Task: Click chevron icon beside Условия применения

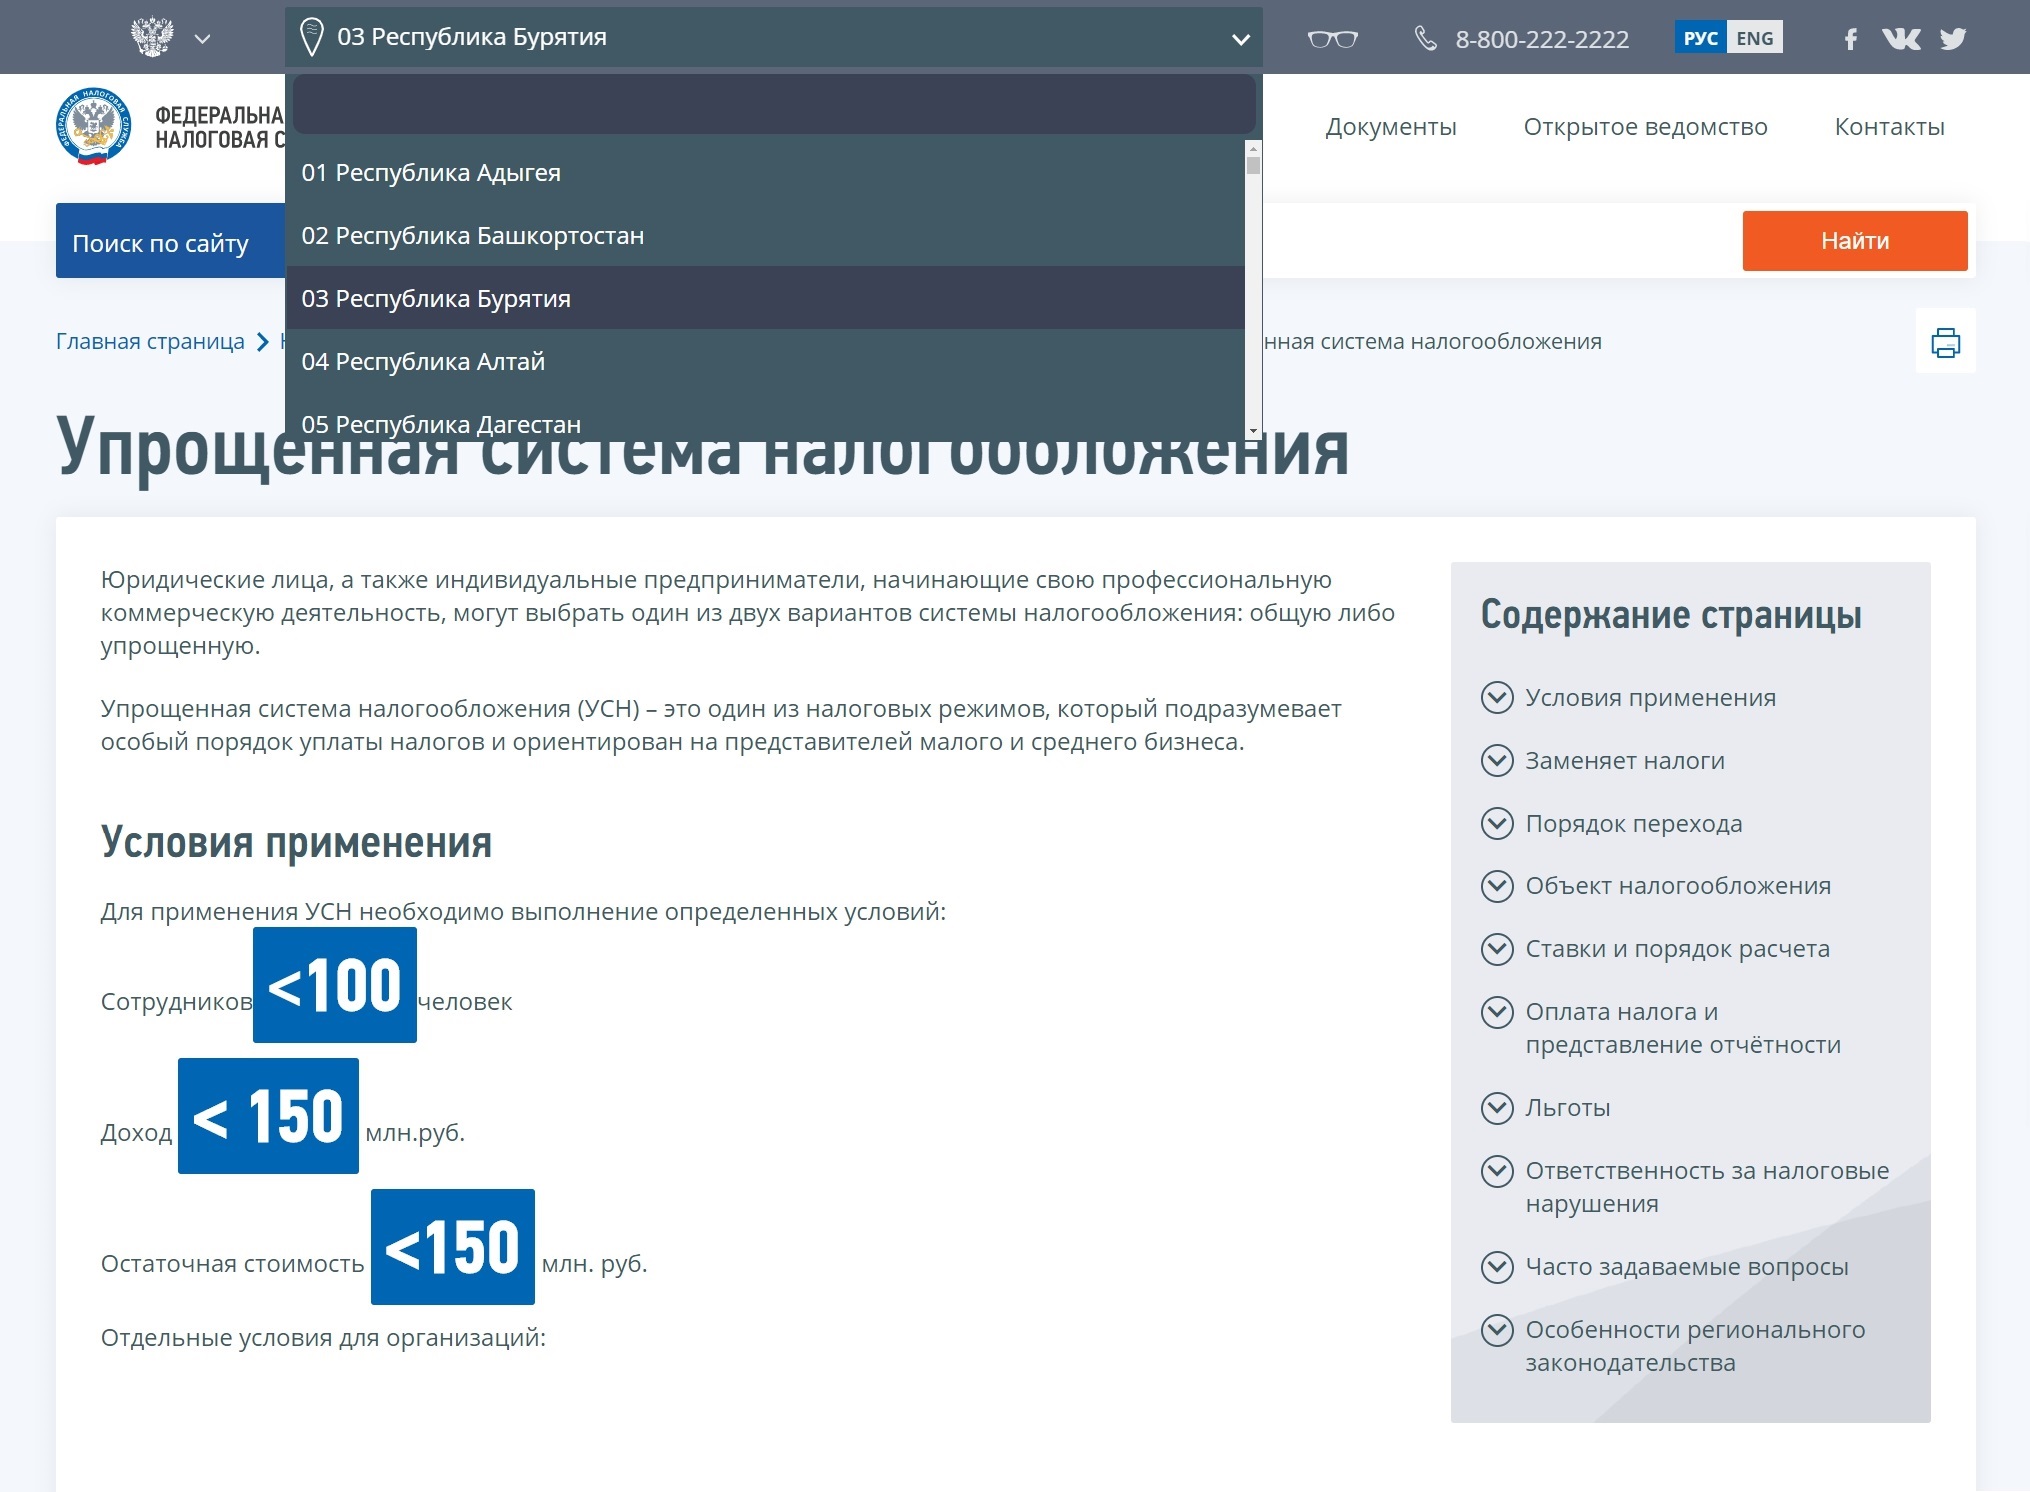Action: coord(1497,697)
